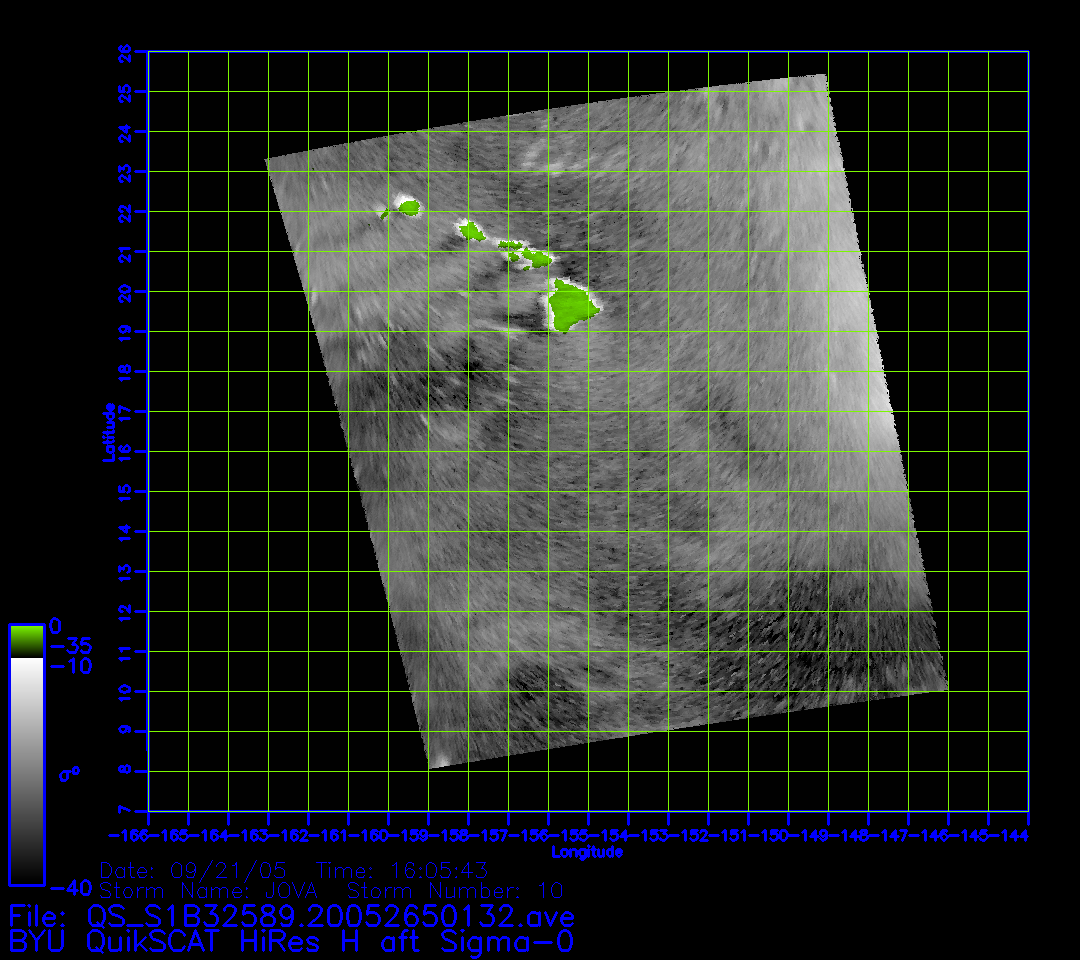The height and width of the screenshot is (960, 1080).
Task: Click the File name QS_S1B32589 text
Action: pos(291,916)
